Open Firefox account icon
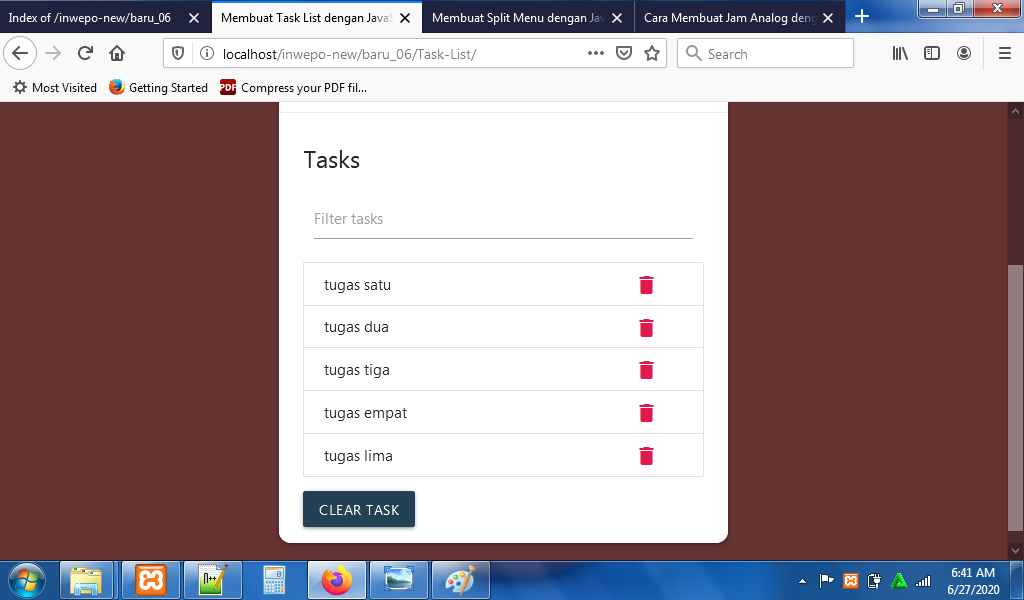The image size is (1024, 600). click(x=964, y=54)
